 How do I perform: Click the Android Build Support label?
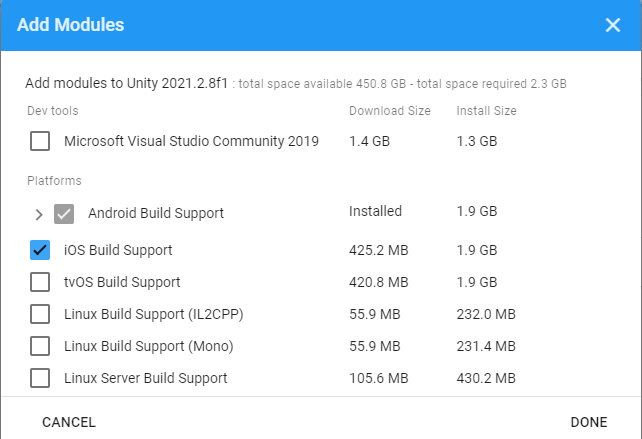(x=155, y=213)
